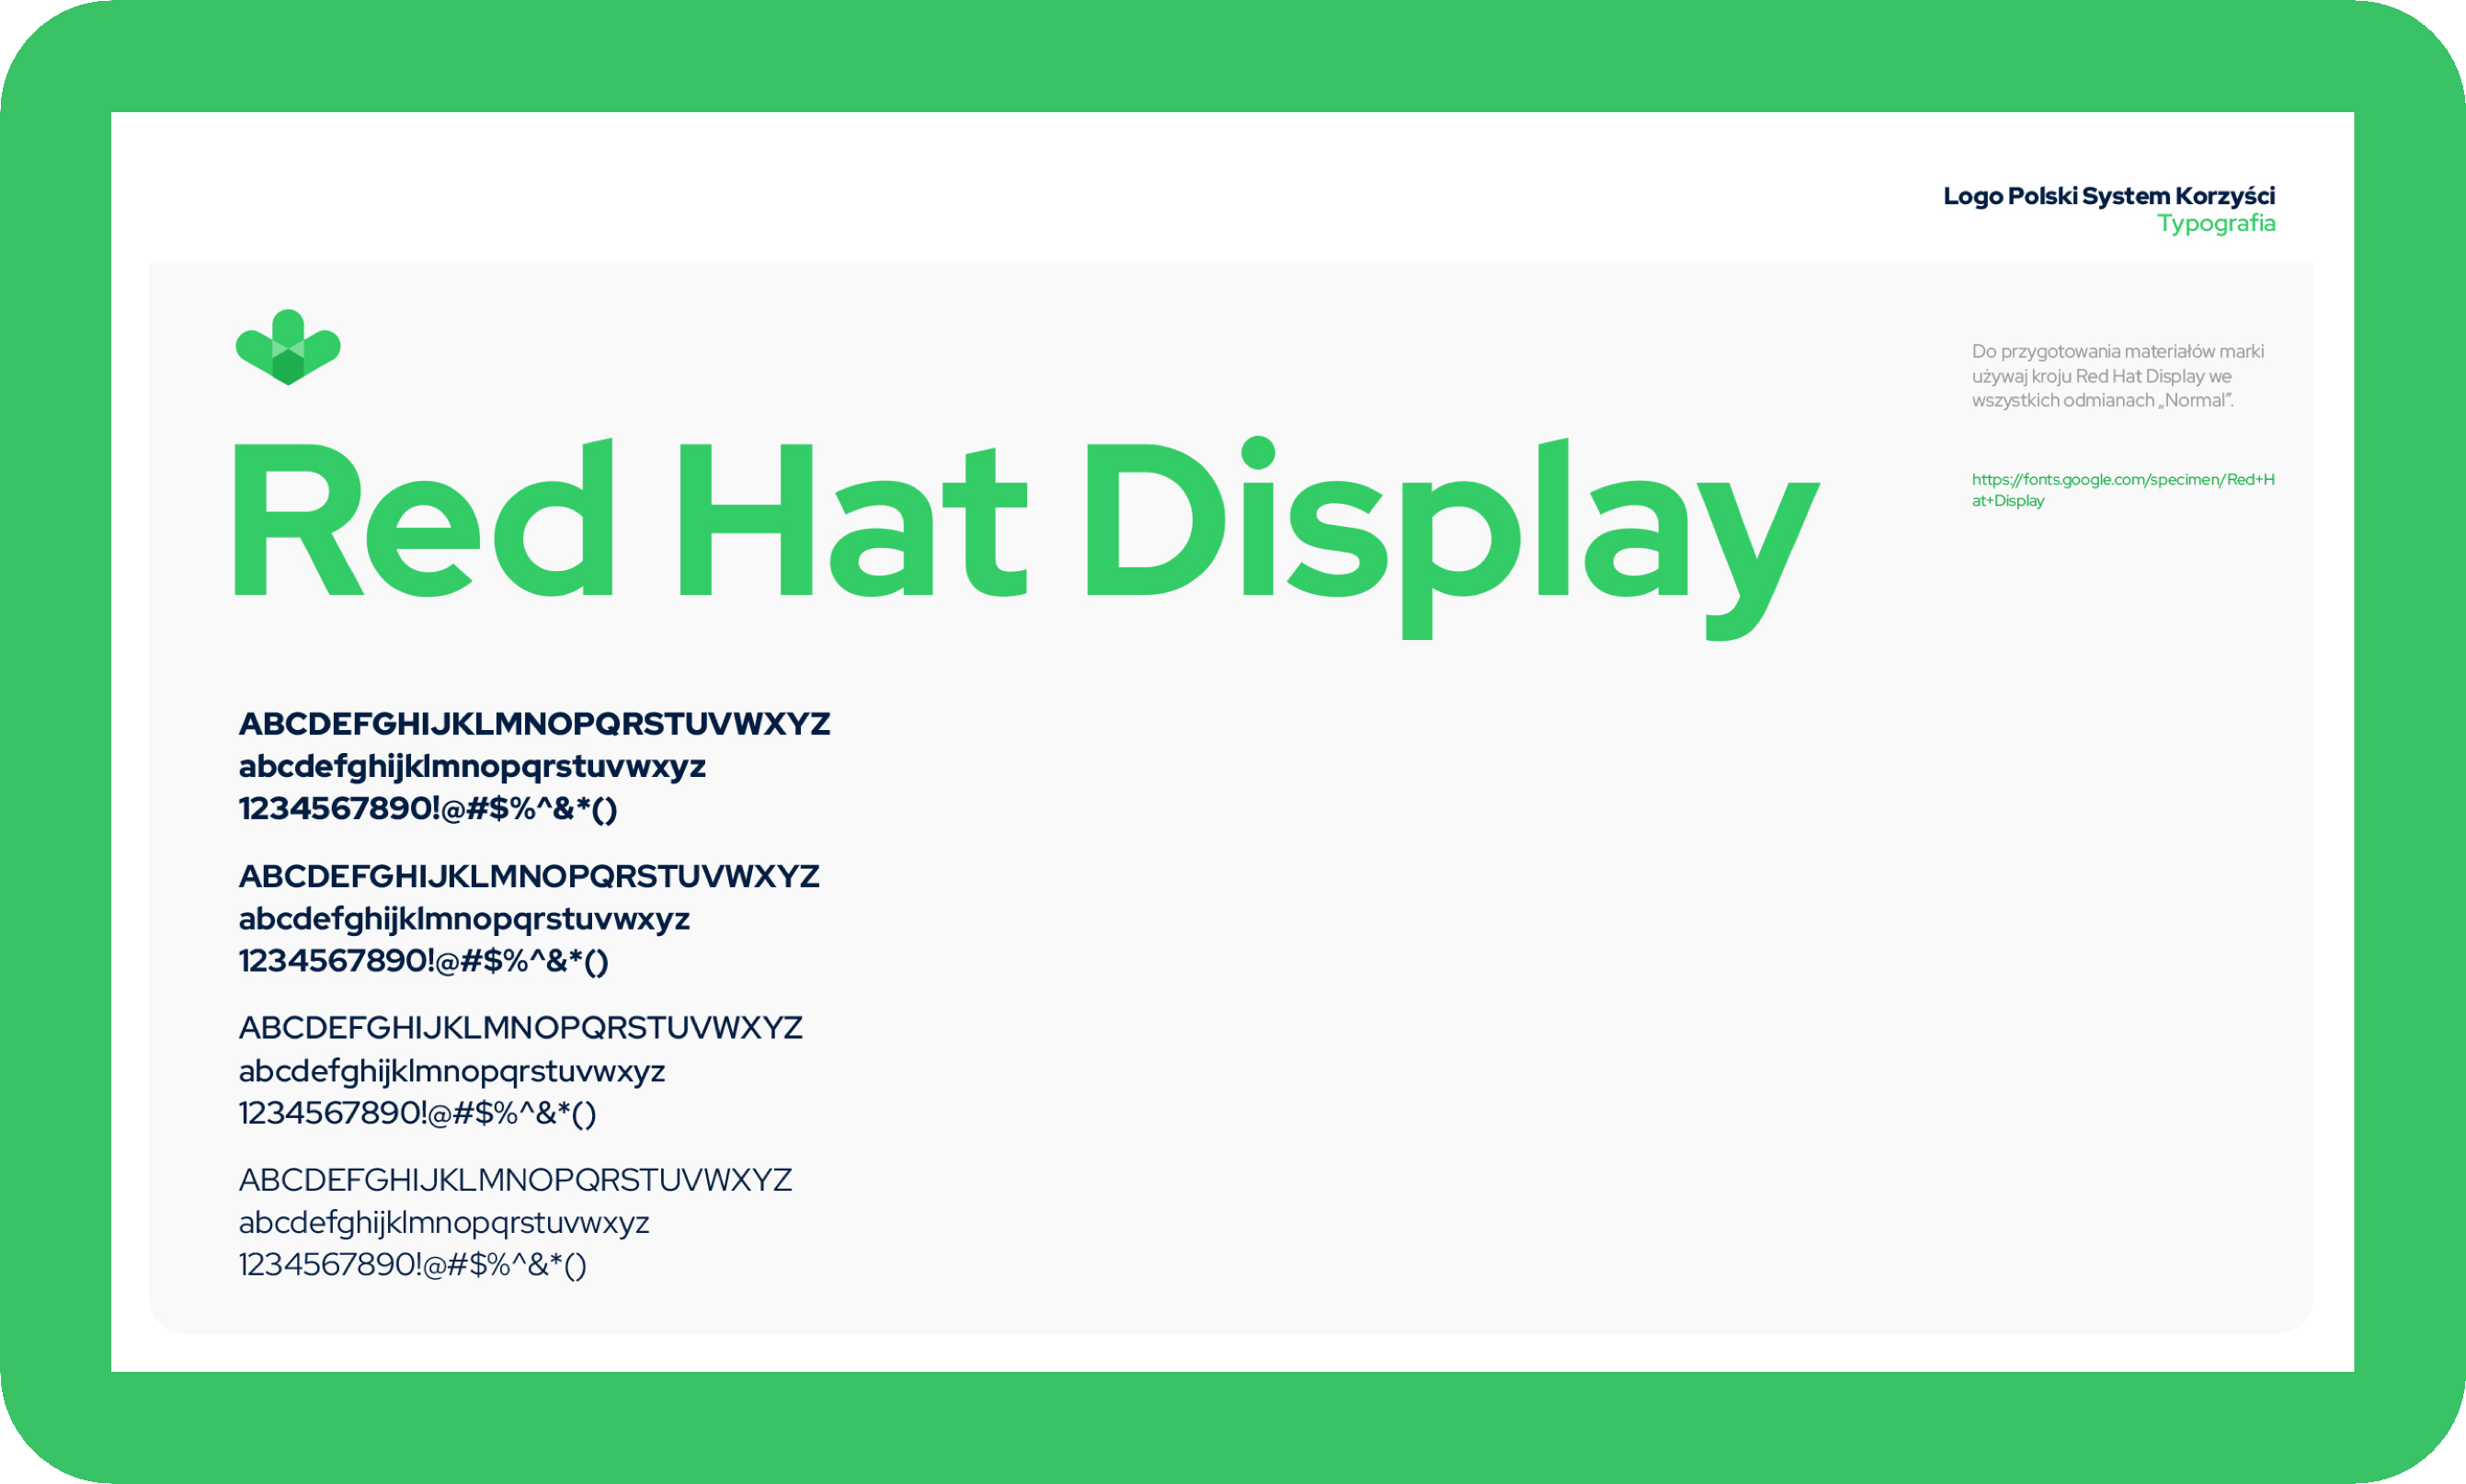Click the lightest lowercase alphabet line

[444, 1223]
